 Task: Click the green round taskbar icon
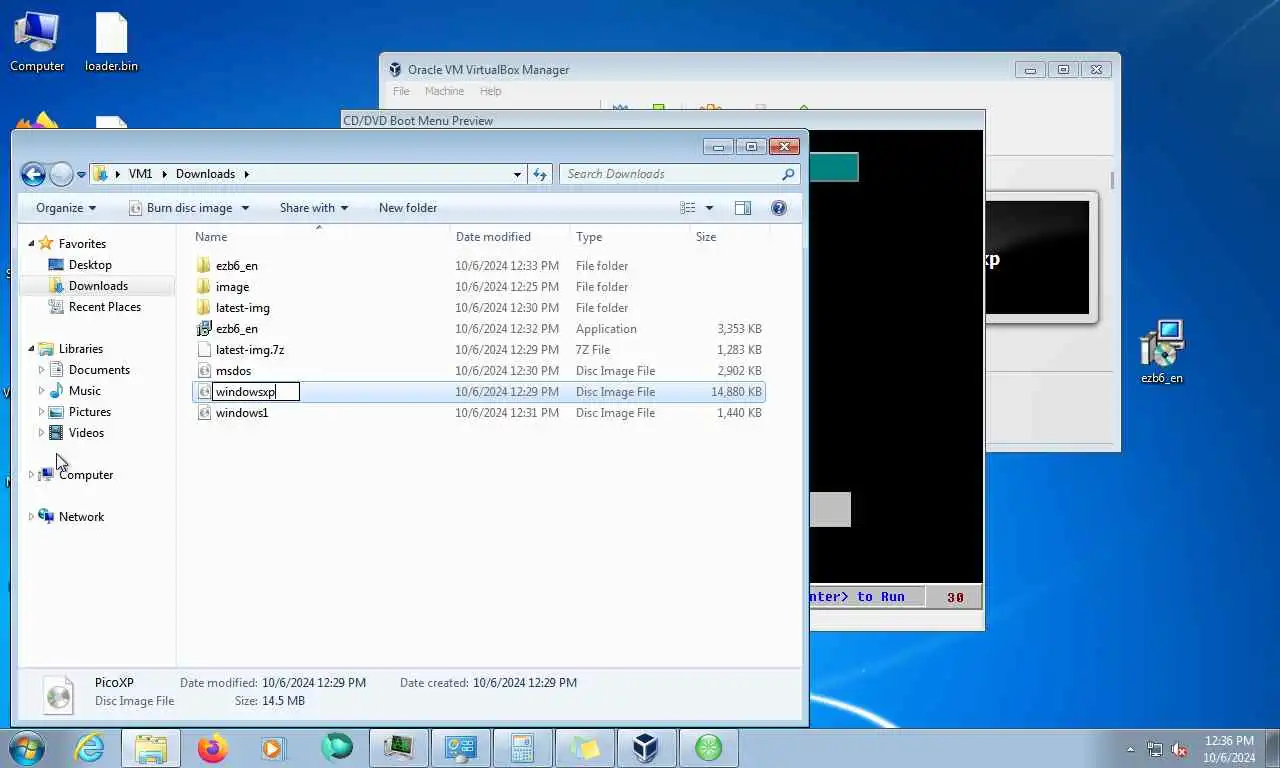tap(708, 748)
